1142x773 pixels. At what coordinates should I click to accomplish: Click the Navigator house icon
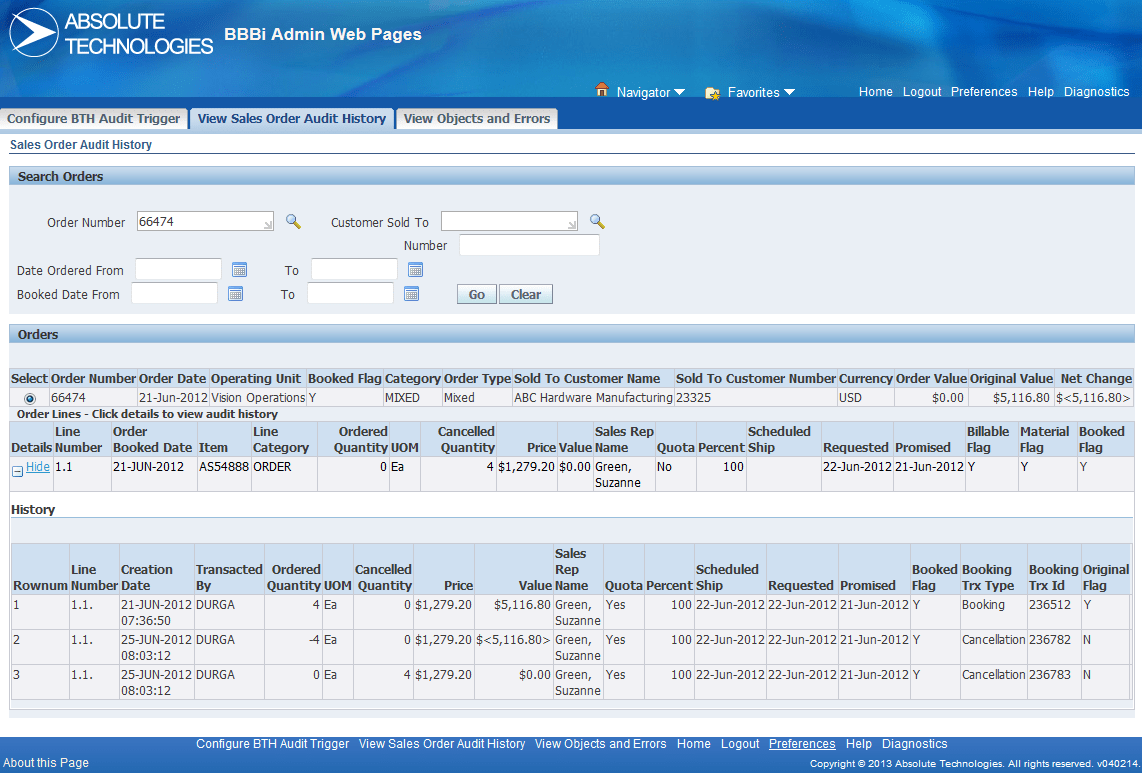pos(601,91)
